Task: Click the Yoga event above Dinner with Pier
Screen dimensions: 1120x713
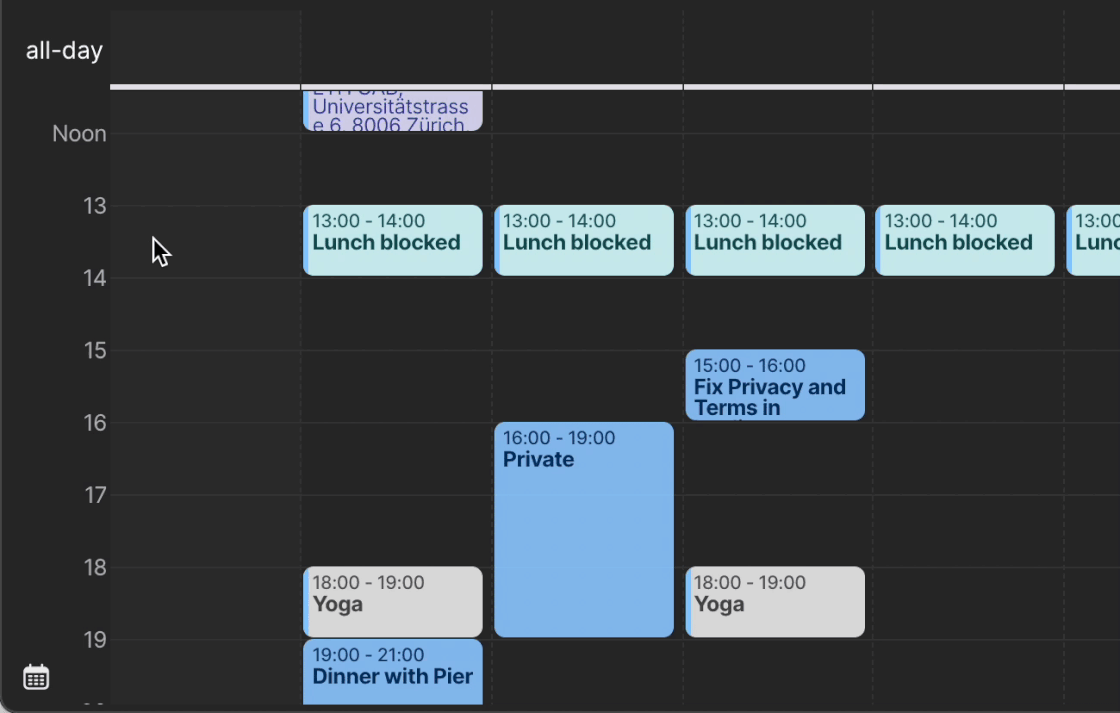Action: click(393, 602)
